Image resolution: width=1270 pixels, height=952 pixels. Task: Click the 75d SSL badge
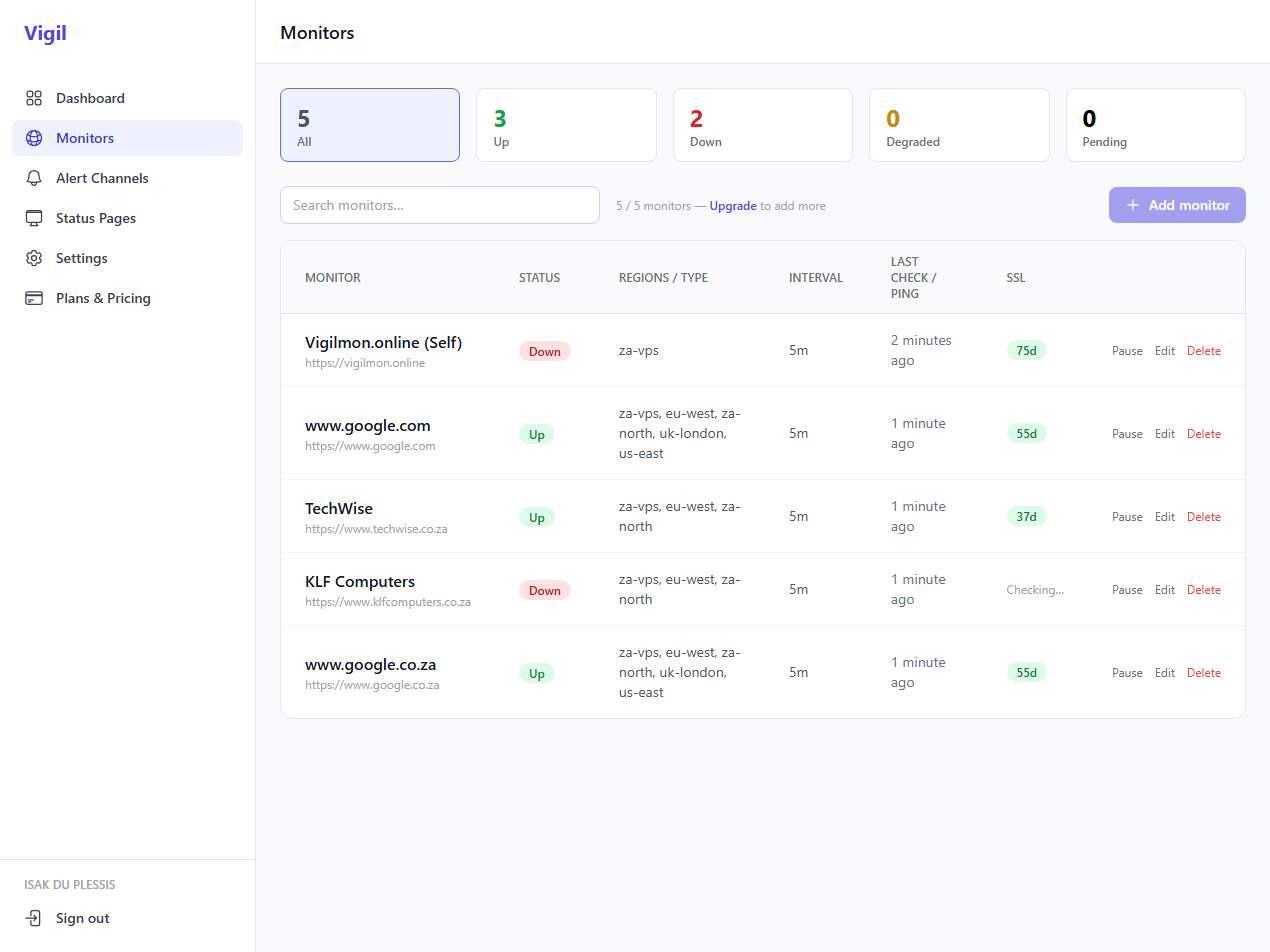coord(1026,350)
